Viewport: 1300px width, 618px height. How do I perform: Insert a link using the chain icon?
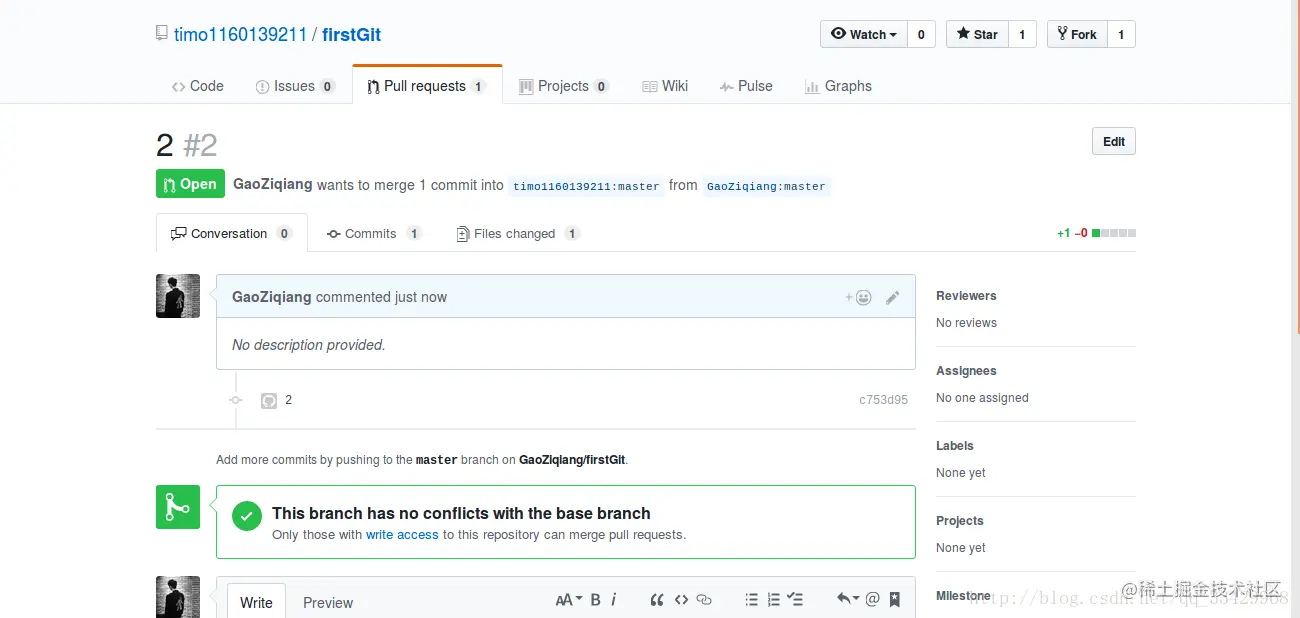(x=704, y=600)
